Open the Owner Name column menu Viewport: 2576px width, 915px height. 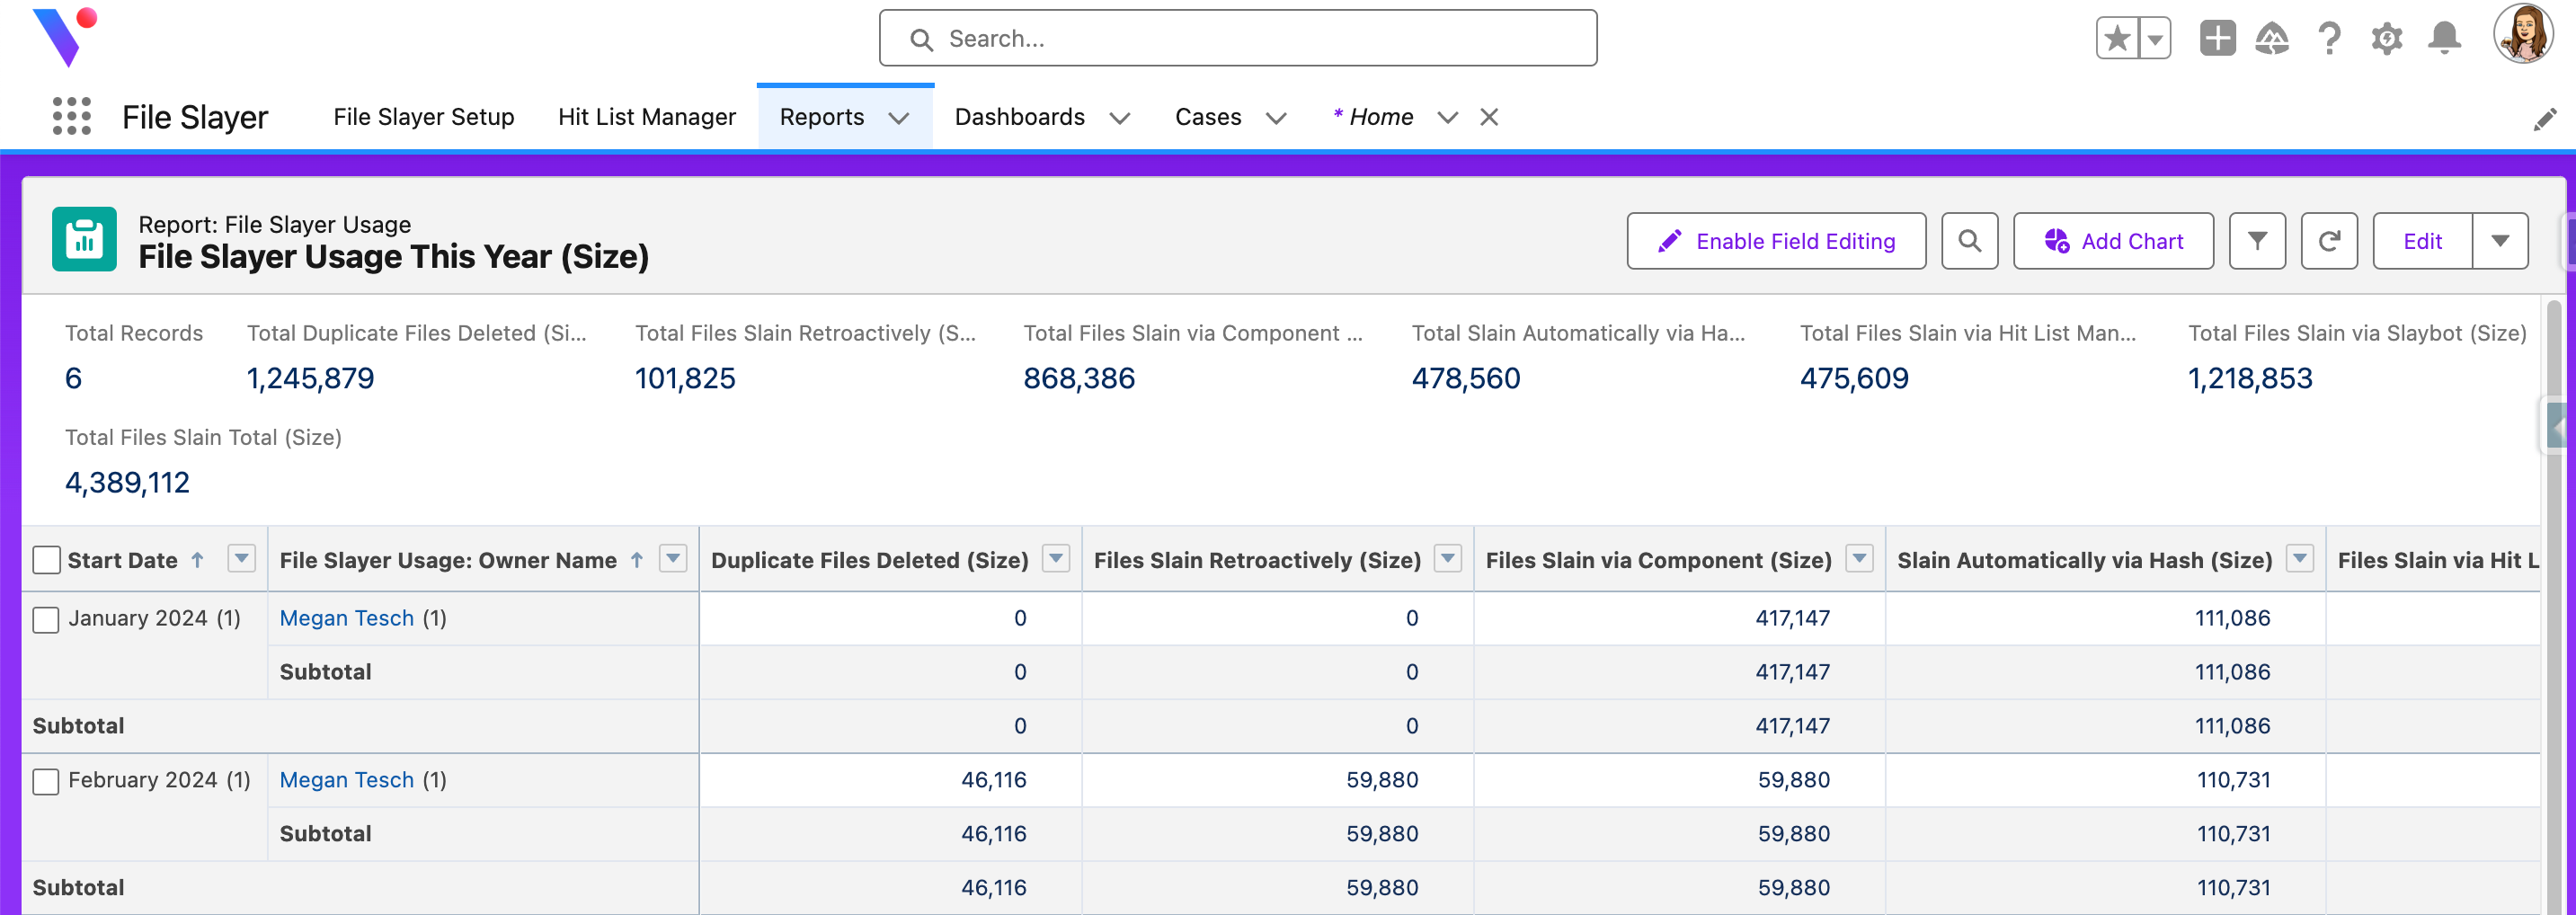pyautogui.click(x=673, y=559)
